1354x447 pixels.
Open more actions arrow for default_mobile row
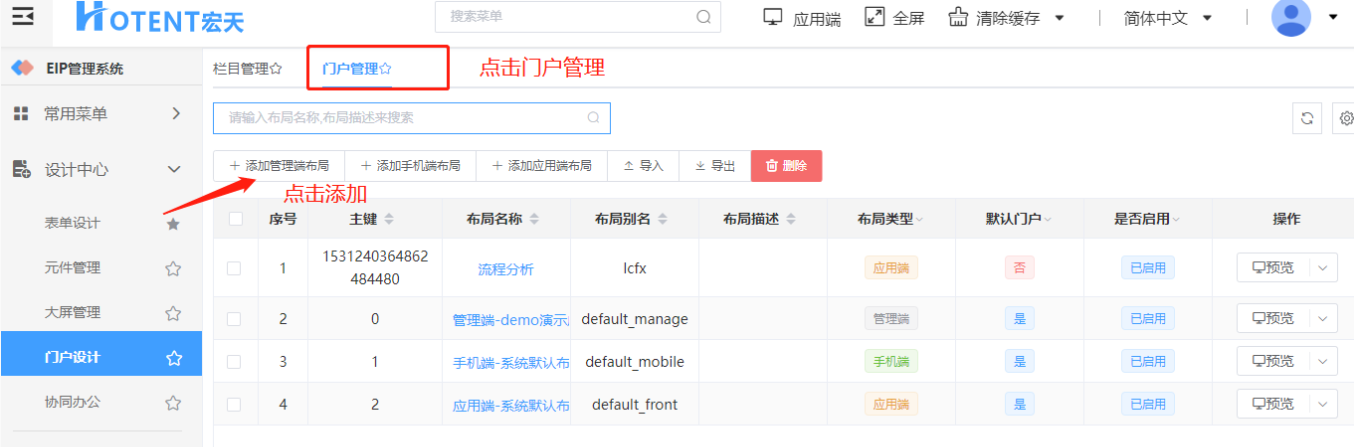[1324, 362]
